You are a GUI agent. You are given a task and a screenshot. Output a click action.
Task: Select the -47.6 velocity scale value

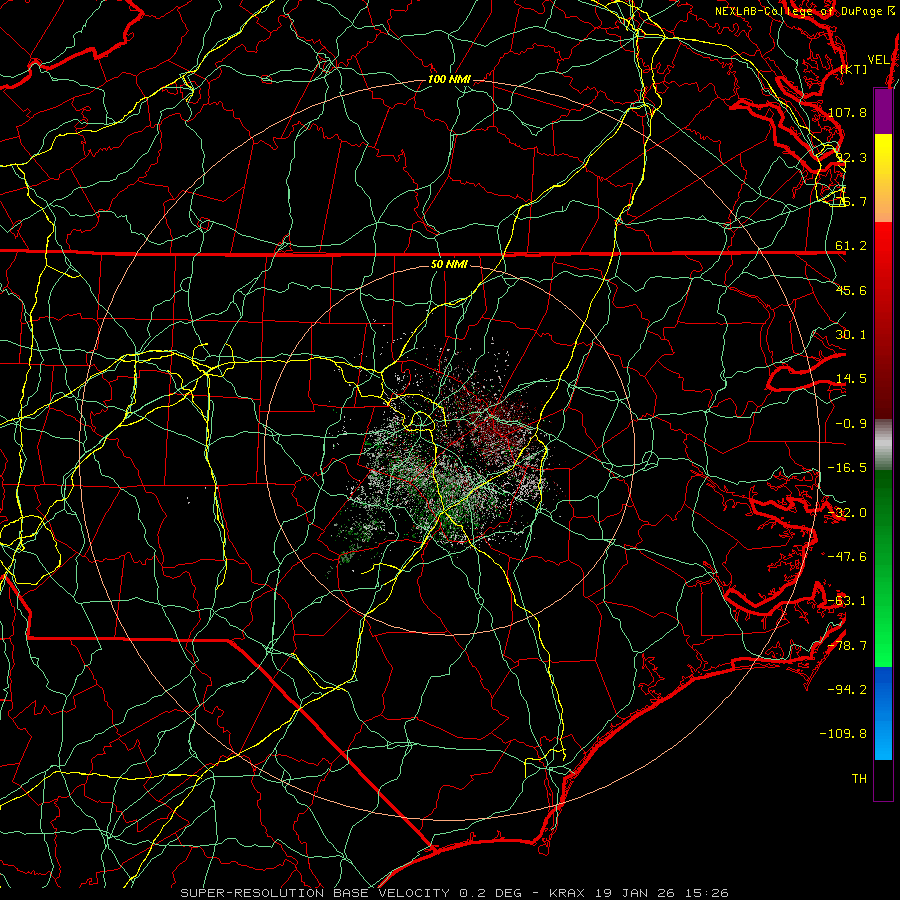pyautogui.click(x=847, y=557)
